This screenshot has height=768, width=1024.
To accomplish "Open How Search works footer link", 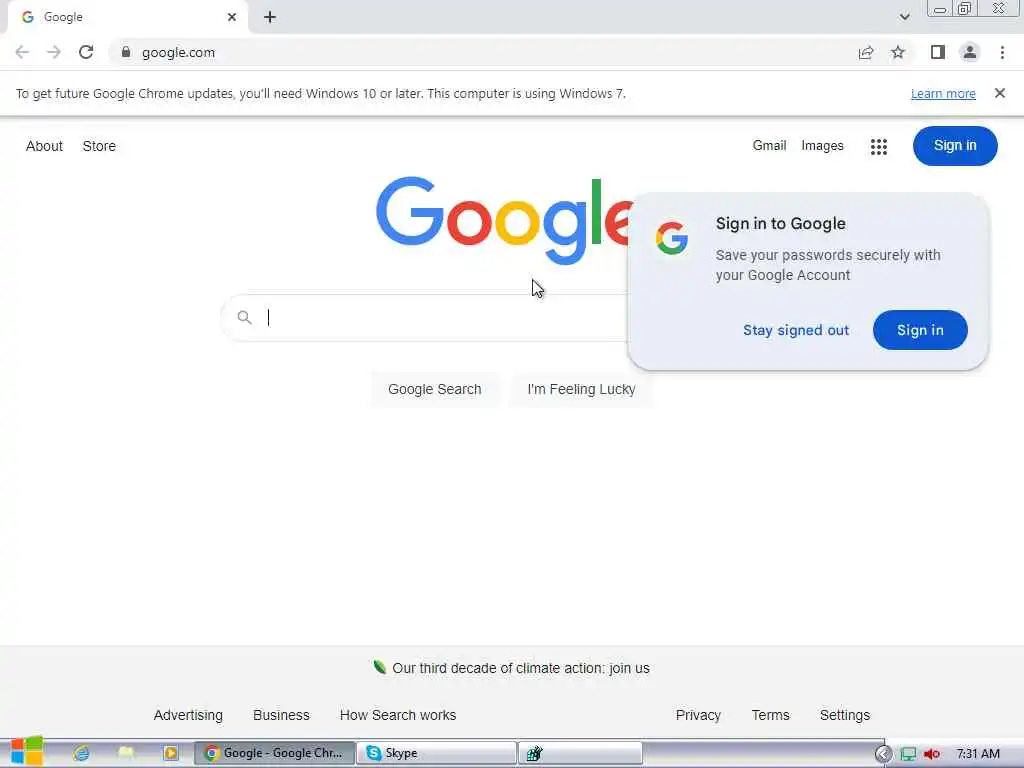I will pyautogui.click(x=398, y=715).
